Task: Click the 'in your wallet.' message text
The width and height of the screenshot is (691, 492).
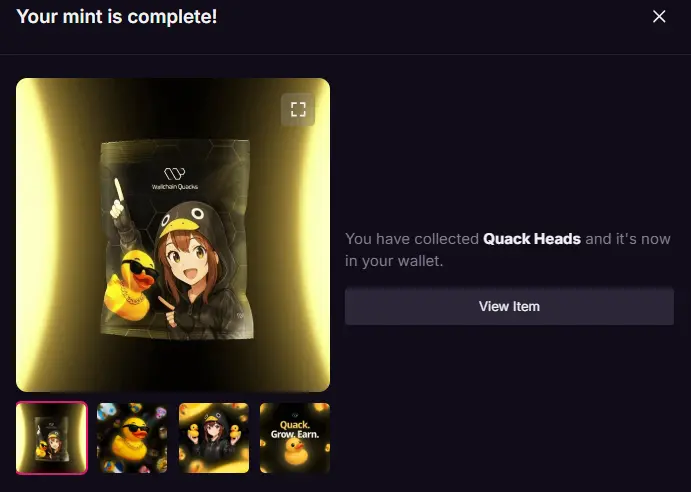Action: pos(394,261)
